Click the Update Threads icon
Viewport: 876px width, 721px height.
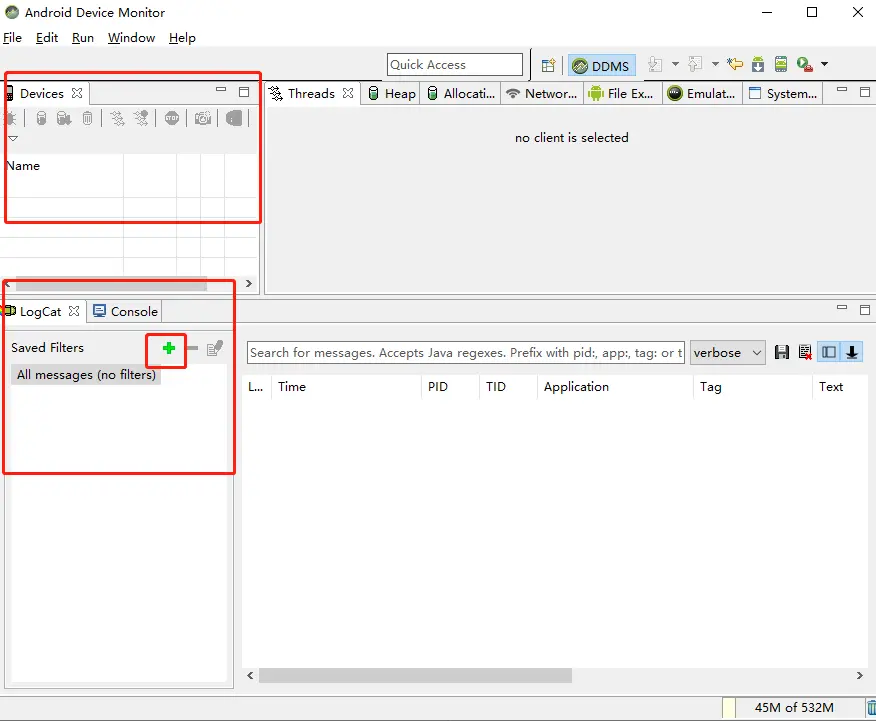[x=117, y=118]
